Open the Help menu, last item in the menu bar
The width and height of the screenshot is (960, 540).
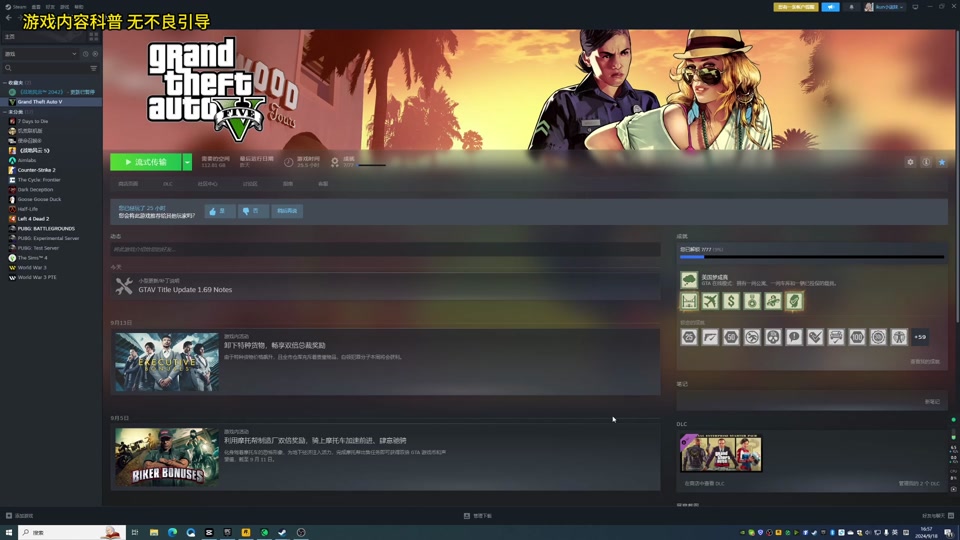79,7
